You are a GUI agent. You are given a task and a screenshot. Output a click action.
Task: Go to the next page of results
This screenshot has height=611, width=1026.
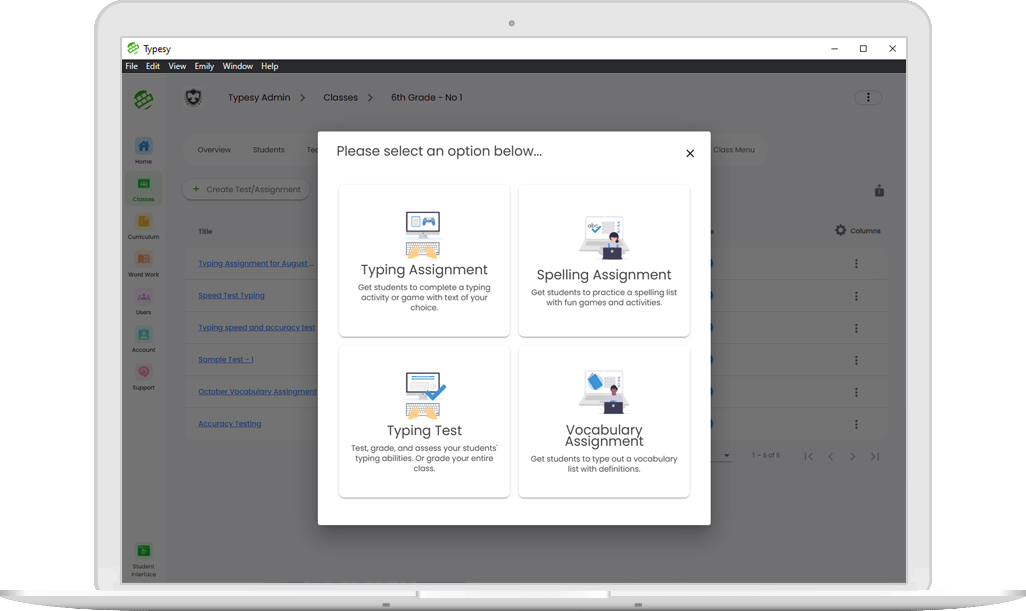852,457
